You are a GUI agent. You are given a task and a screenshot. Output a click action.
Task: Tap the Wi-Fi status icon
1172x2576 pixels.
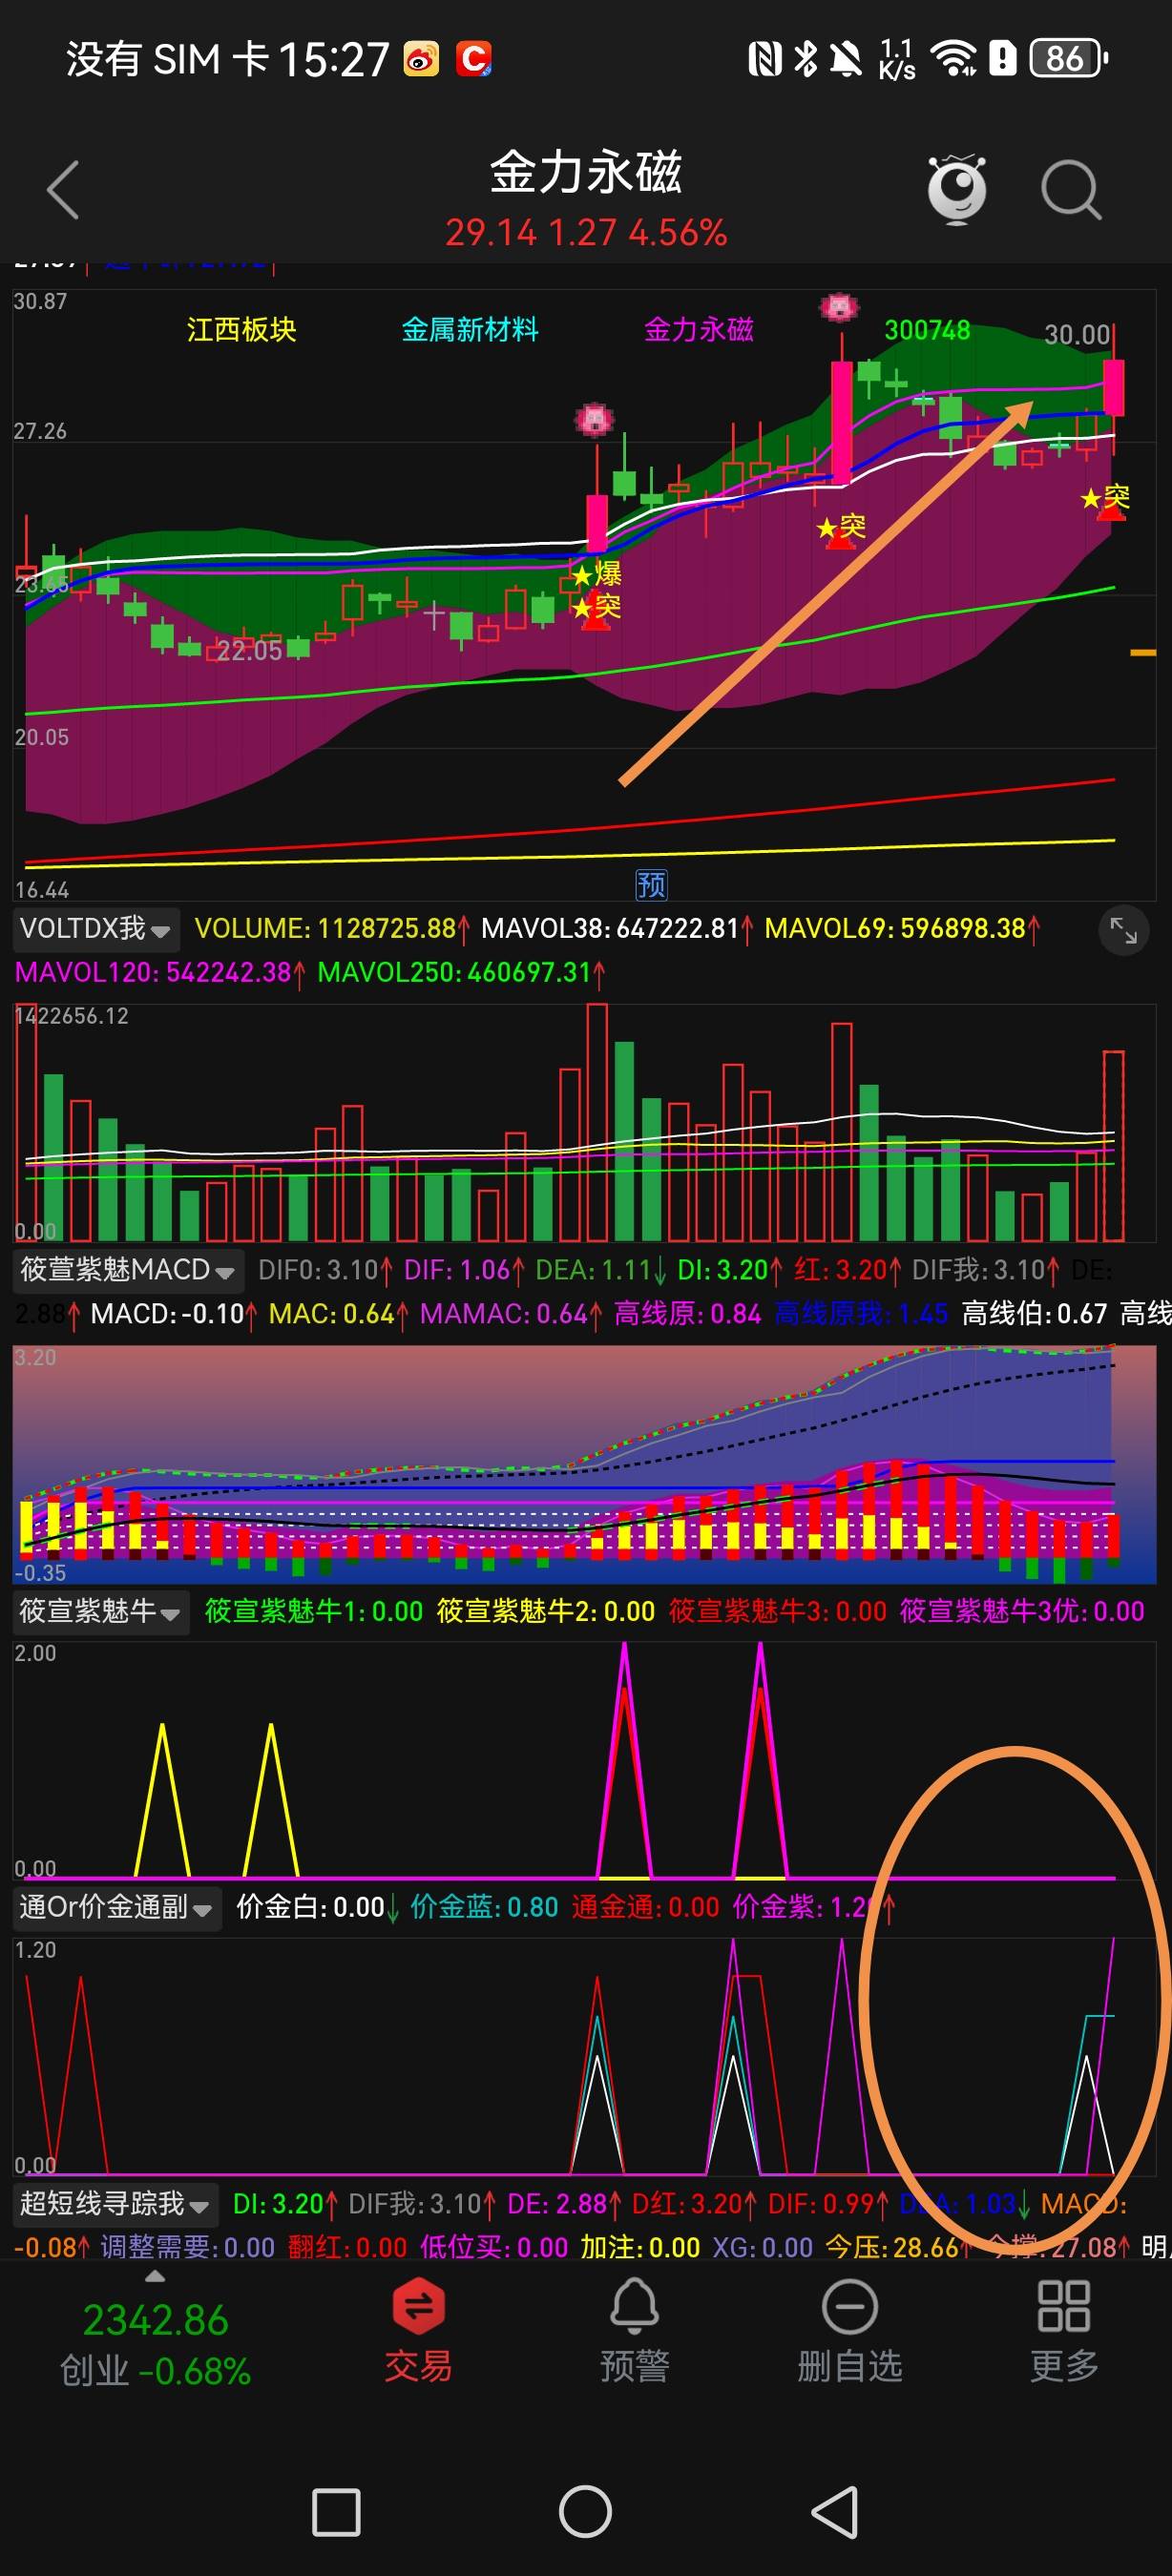[954, 59]
